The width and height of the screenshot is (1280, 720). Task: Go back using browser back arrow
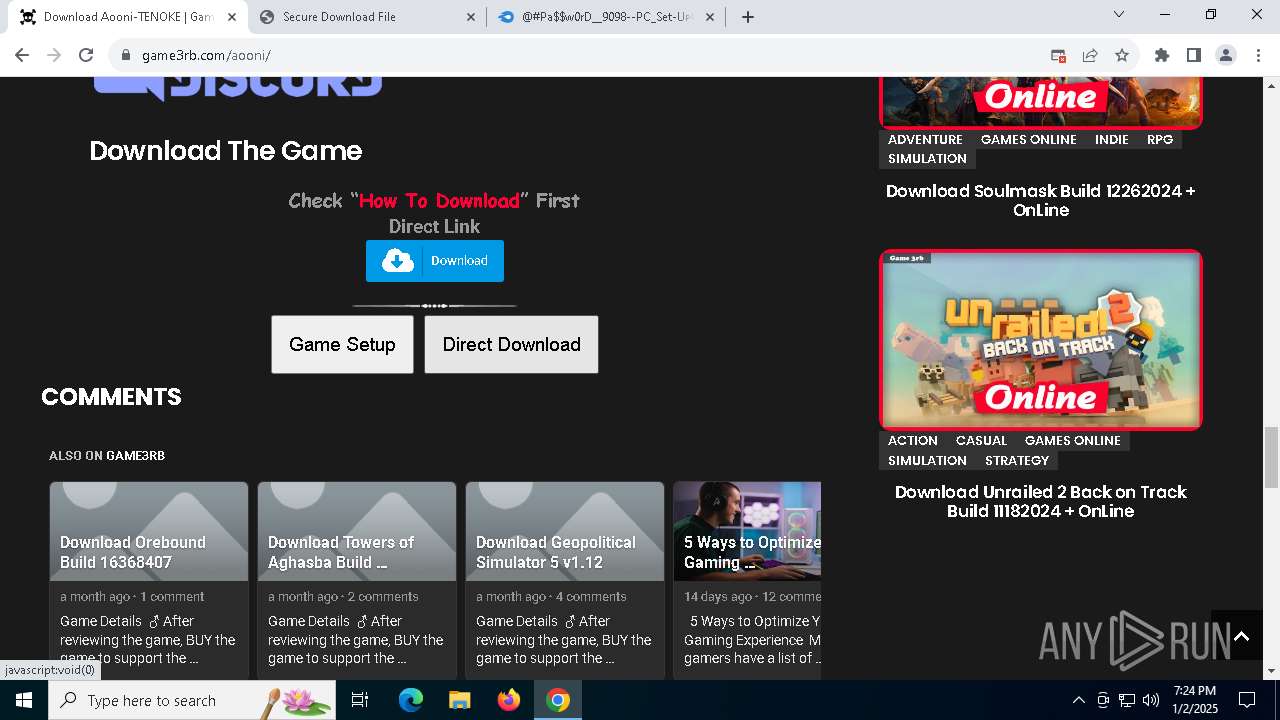click(x=22, y=55)
